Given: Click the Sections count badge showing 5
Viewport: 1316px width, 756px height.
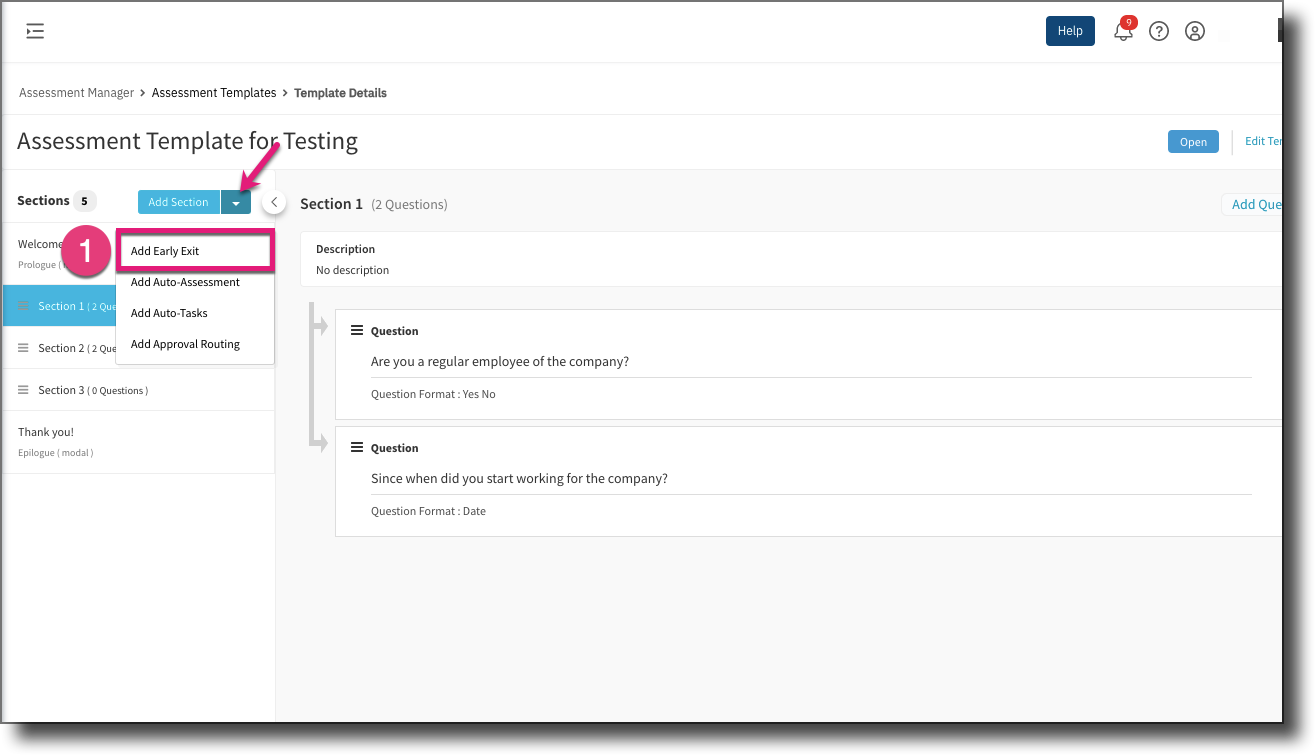Looking at the screenshot, I should 86,201.
